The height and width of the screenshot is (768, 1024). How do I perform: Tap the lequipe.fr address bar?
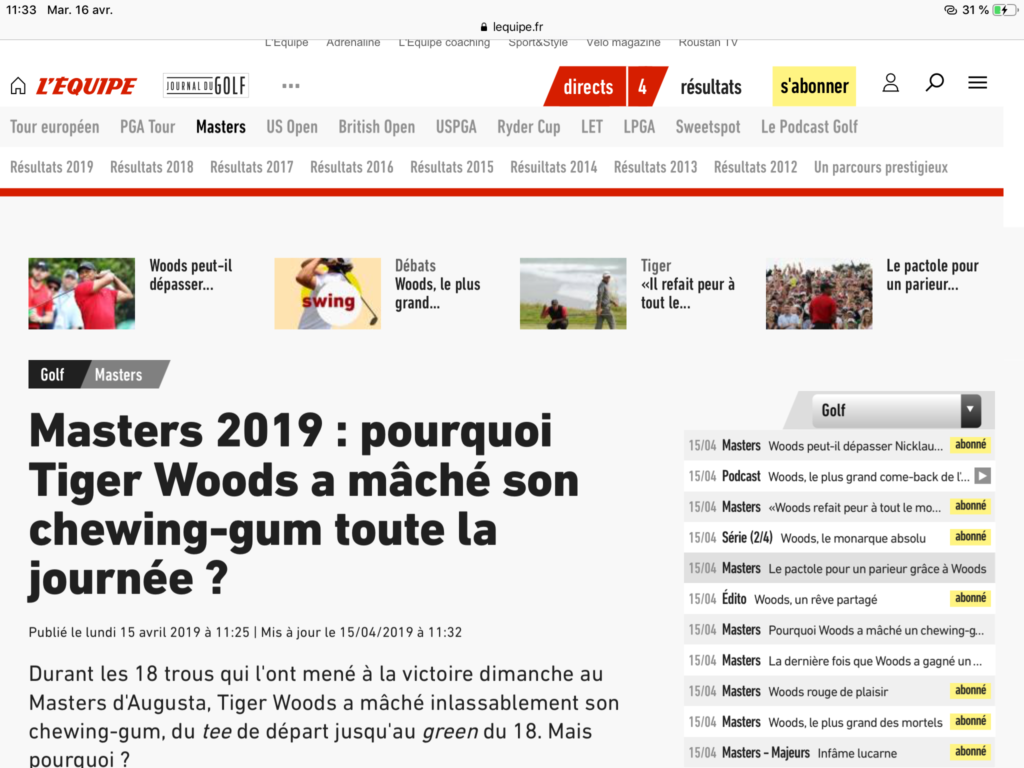click(512, 27)
